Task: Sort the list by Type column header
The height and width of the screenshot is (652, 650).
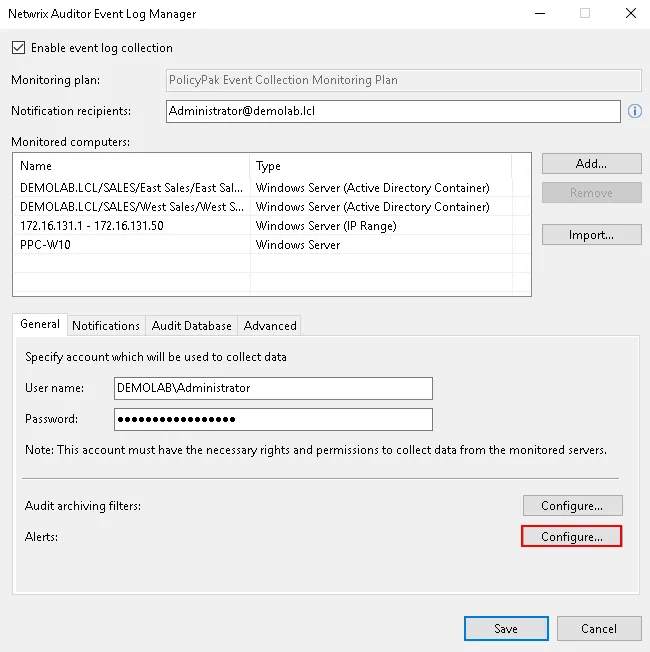Action: point(380,166)
